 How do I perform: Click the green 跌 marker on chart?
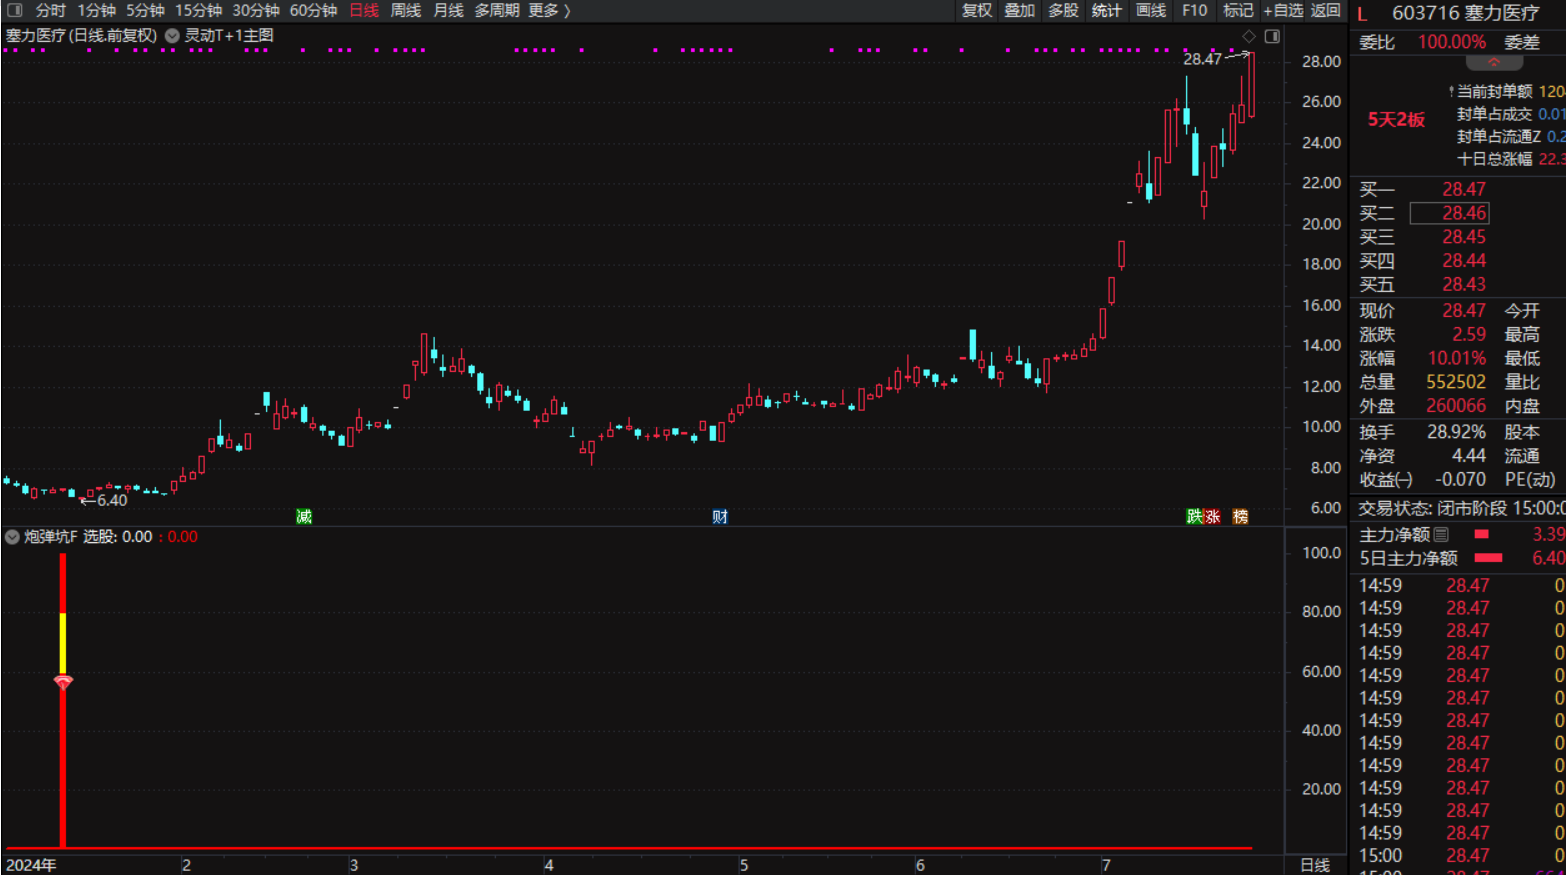pyautogui.click(x=1194, y=516)
